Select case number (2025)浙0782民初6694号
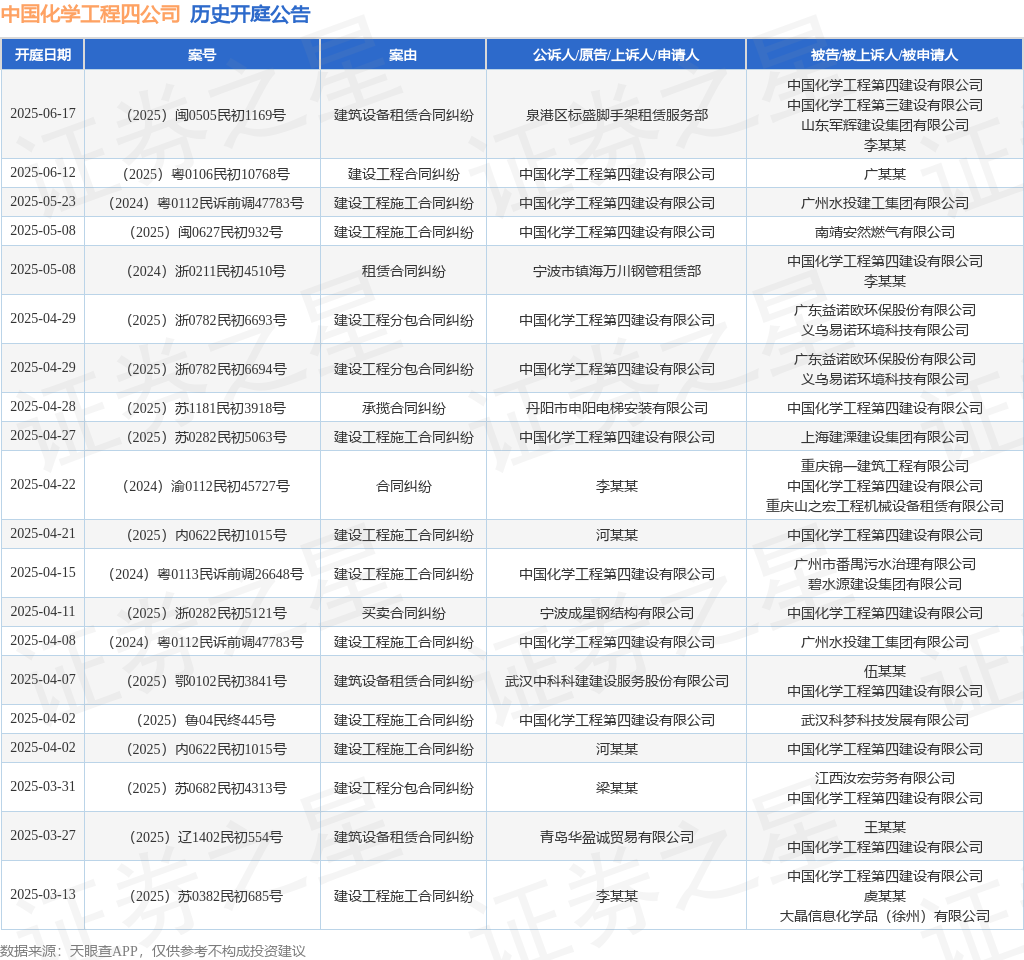The height and width of the screenshot is (960, 1024). tap(206, 369)
